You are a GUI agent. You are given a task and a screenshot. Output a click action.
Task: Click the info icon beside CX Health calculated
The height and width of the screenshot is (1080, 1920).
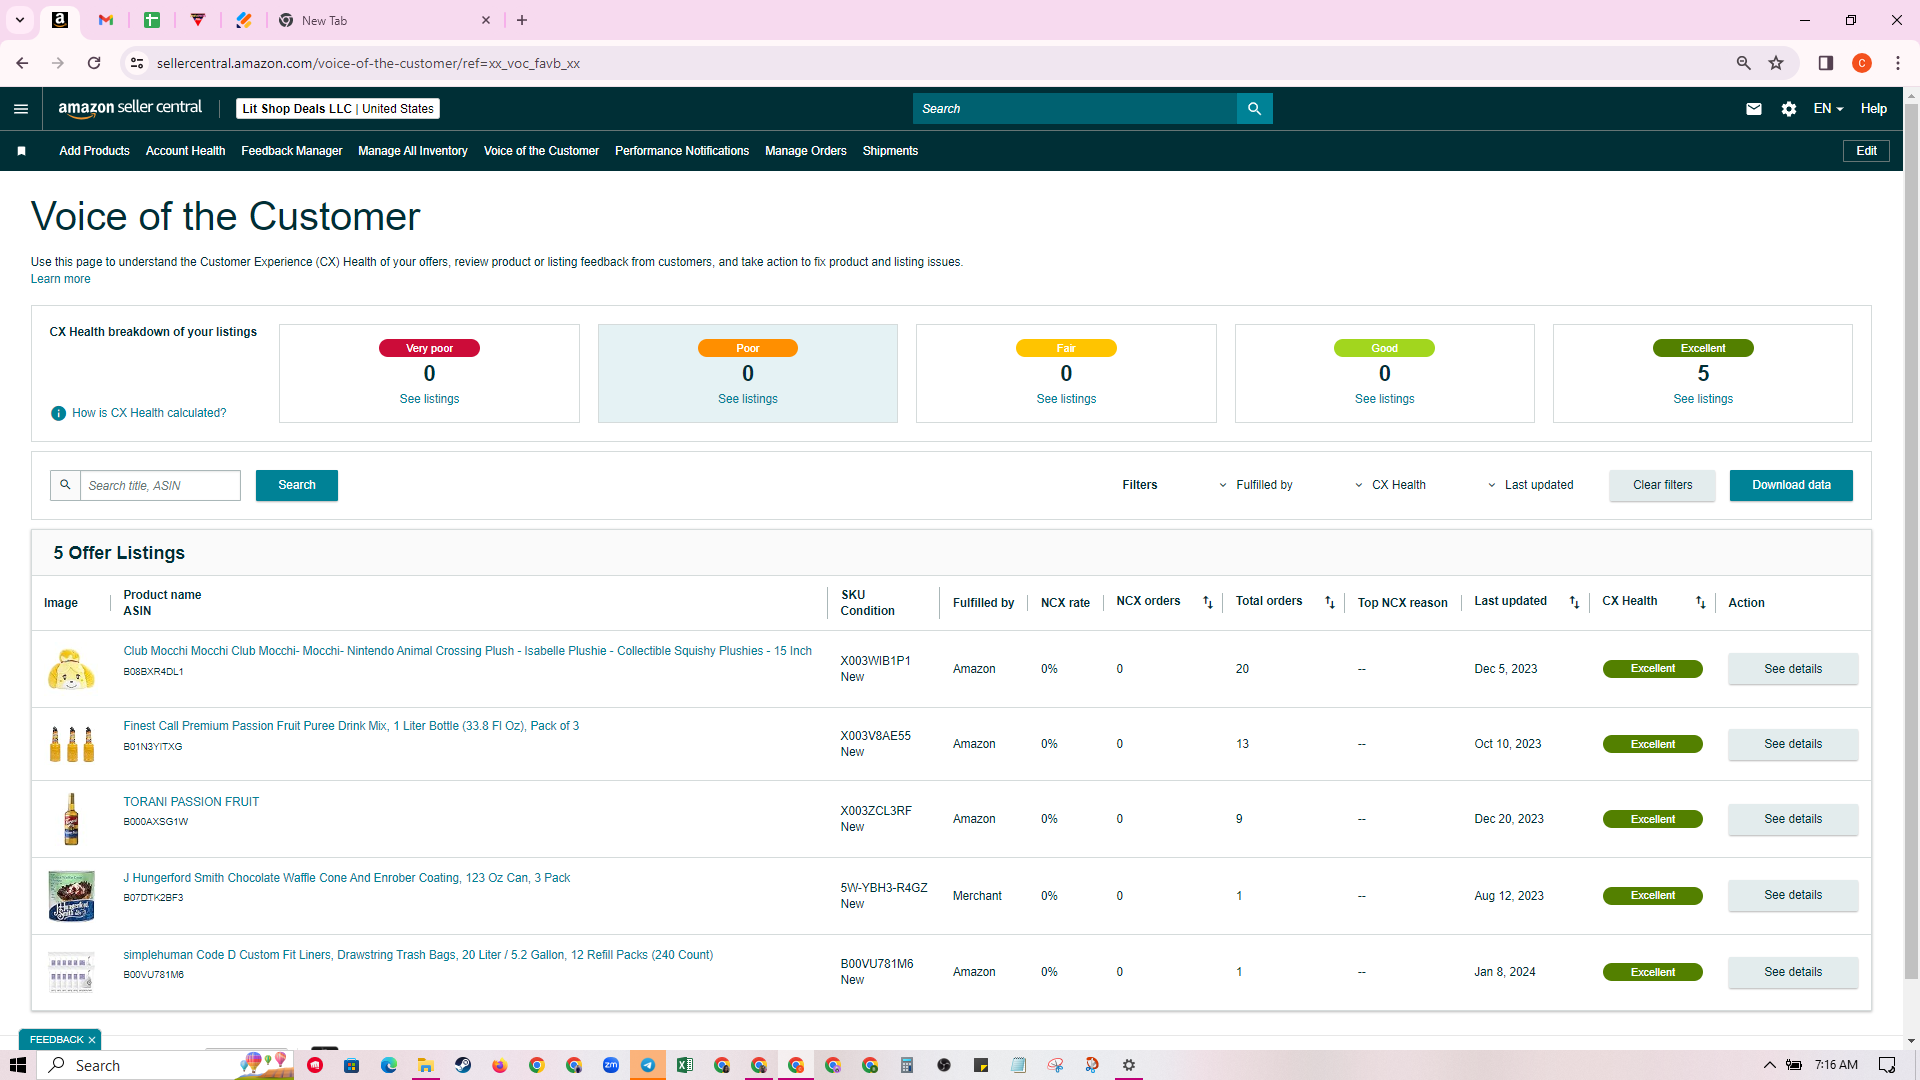(59, 413)
